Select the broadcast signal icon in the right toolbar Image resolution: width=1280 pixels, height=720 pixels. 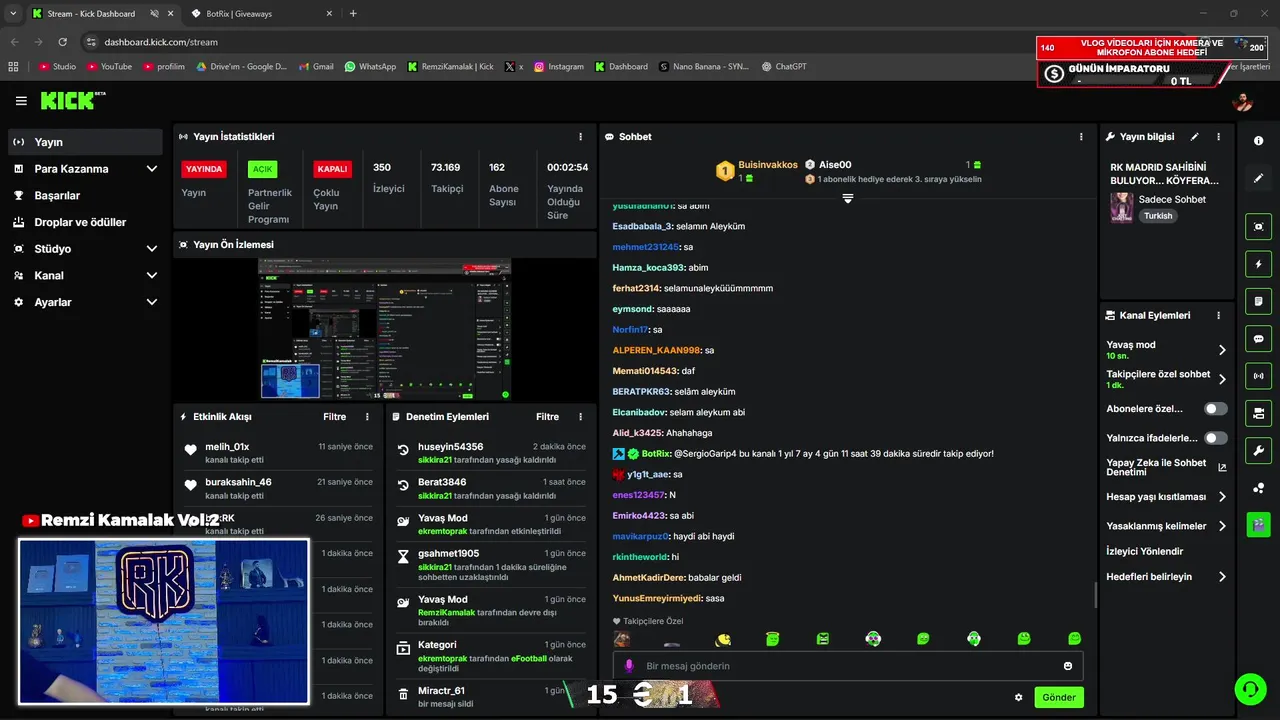[x=1258, y=376]
